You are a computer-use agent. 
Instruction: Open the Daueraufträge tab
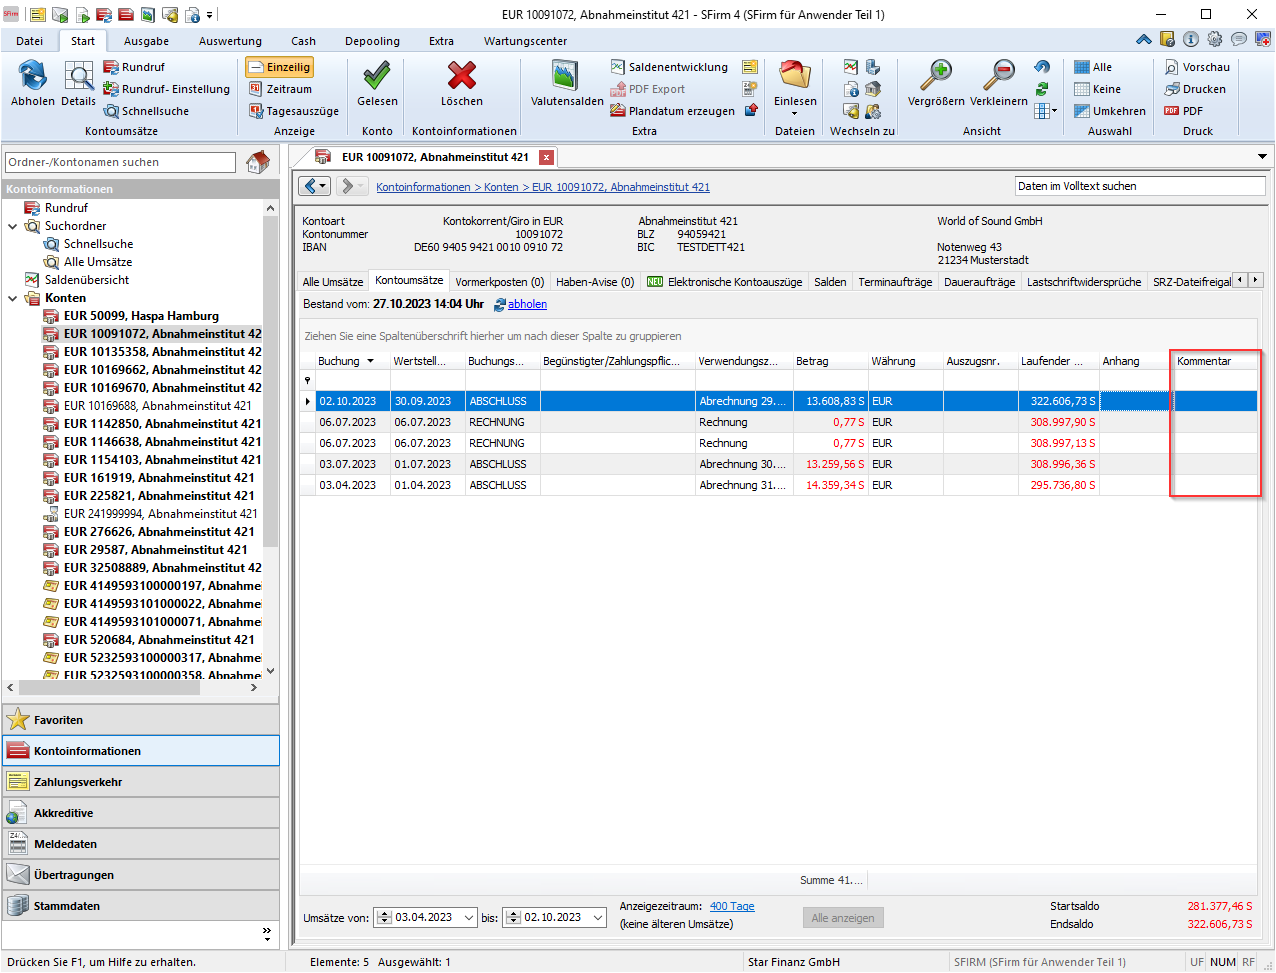pos(979,282)
